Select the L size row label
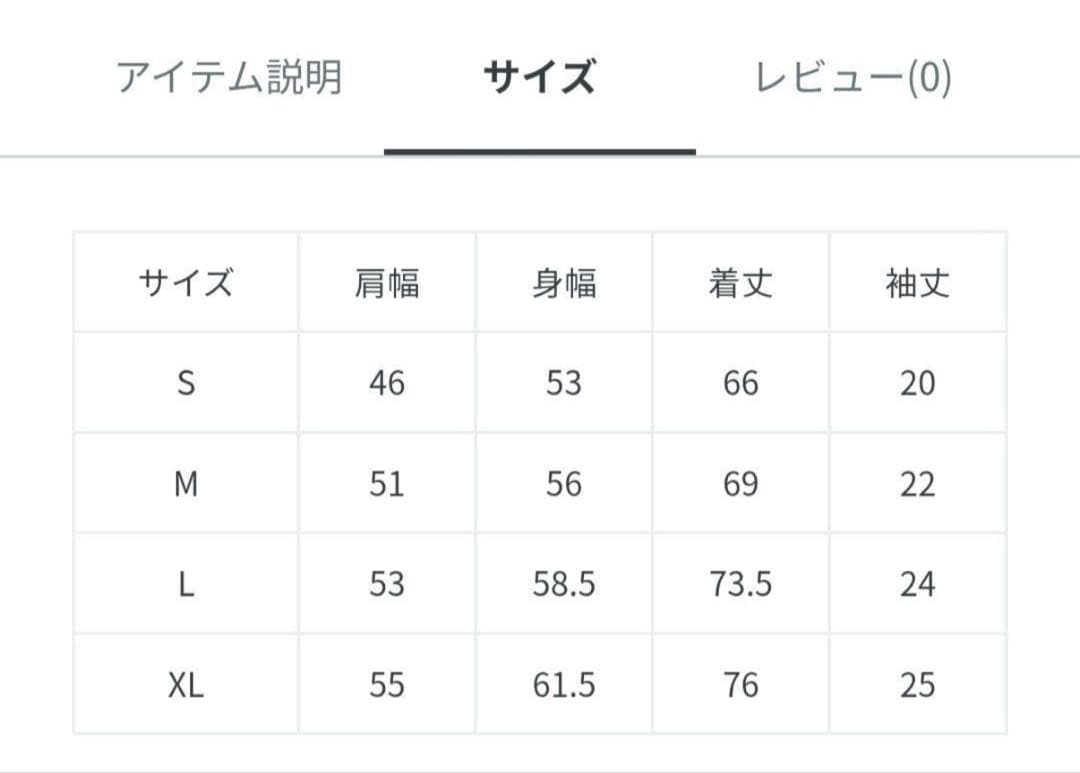The image size is (1080, 773). point(186,584)
